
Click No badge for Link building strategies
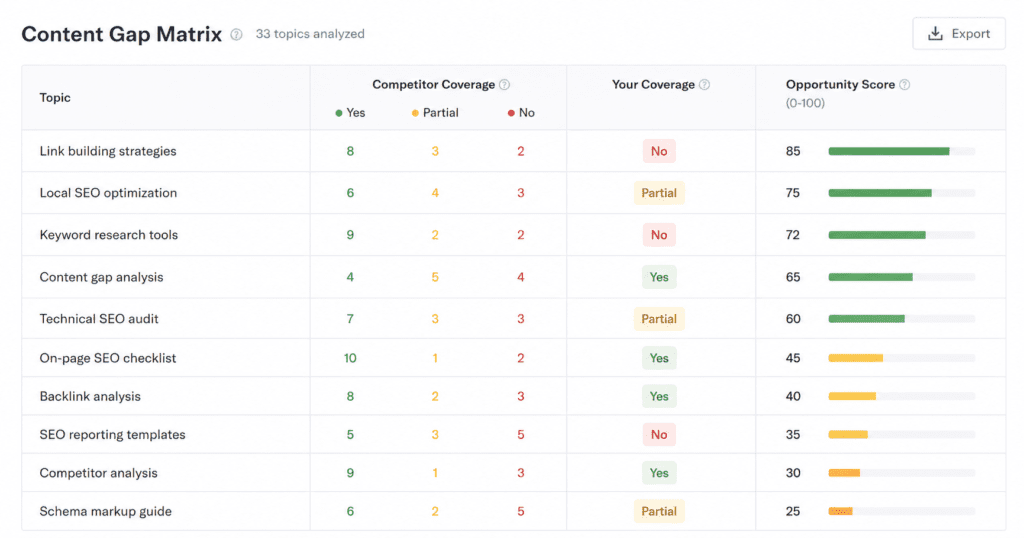pyautogui.click(x=659, y=151)
